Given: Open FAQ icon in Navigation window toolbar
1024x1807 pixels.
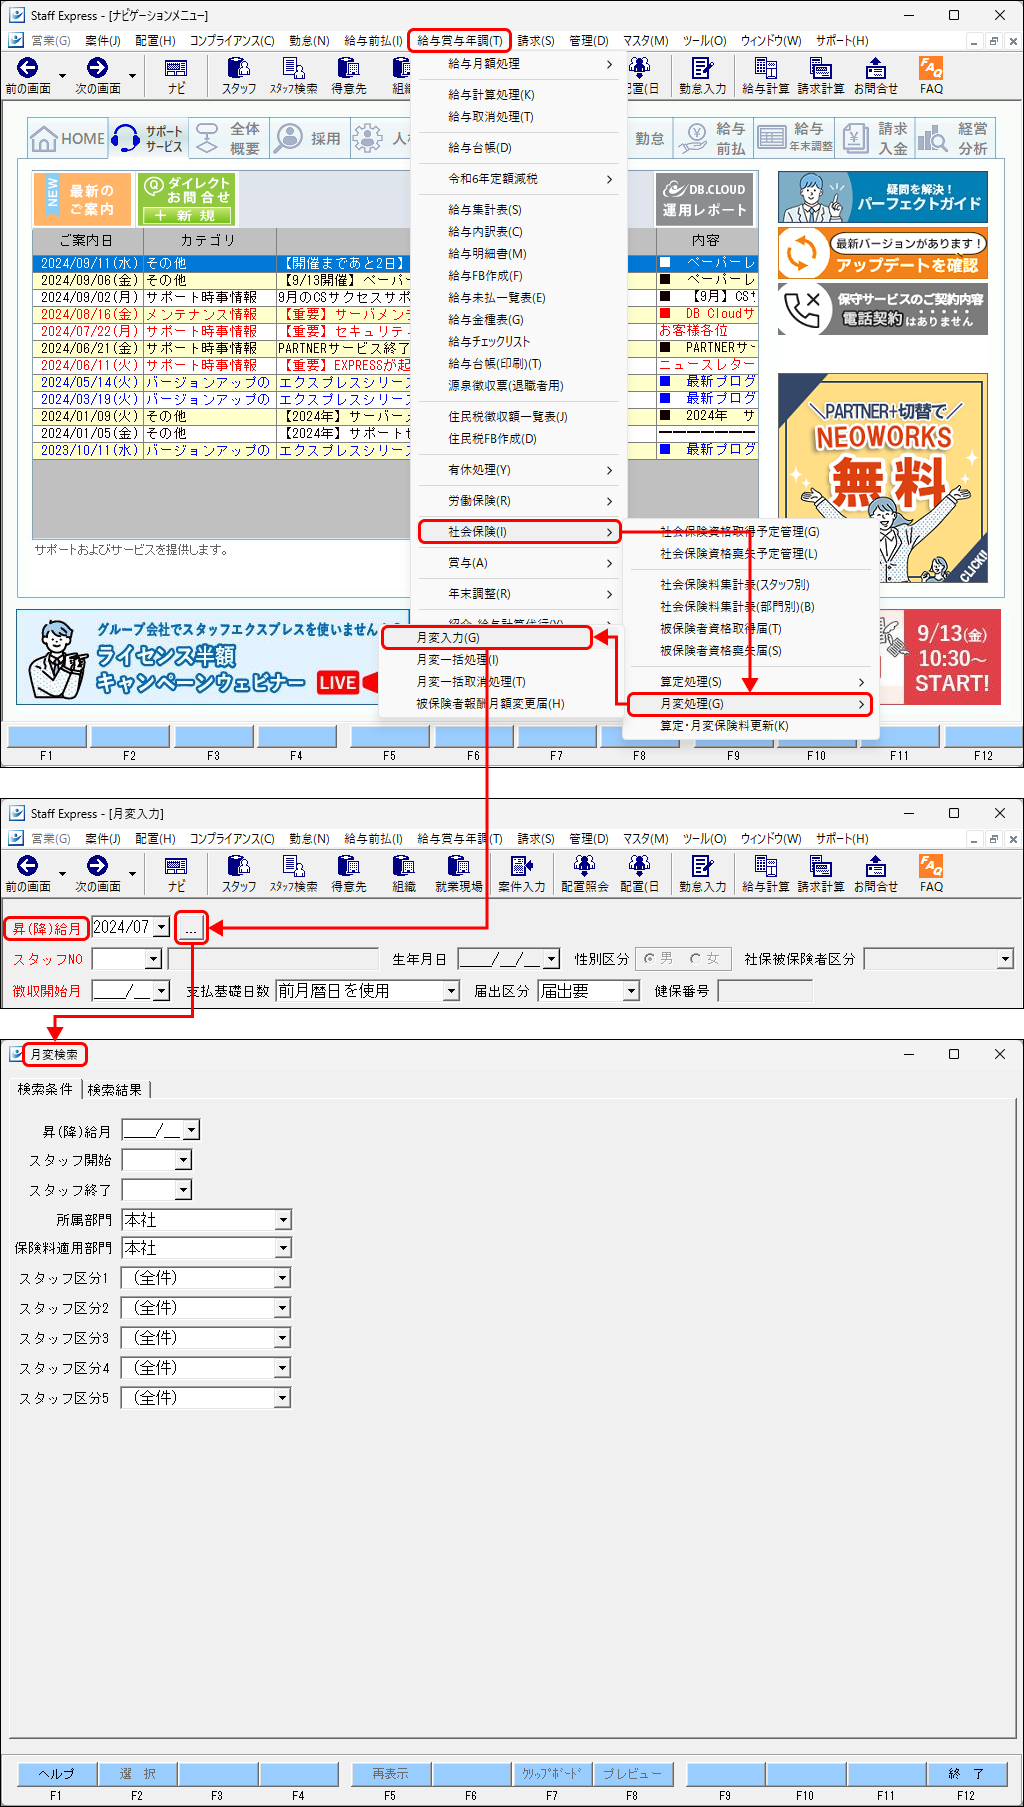Looking at the screenshot, I should (x=931, y=75).
